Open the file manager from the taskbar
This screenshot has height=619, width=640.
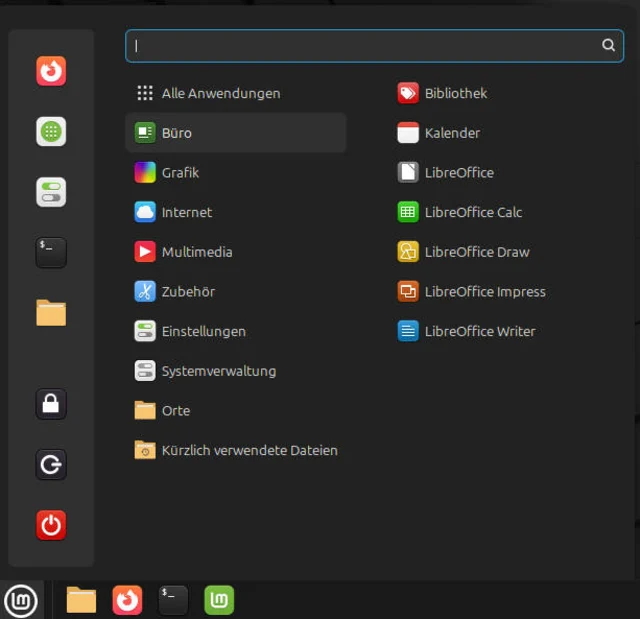pyautogui.click(x=81, y=600)
